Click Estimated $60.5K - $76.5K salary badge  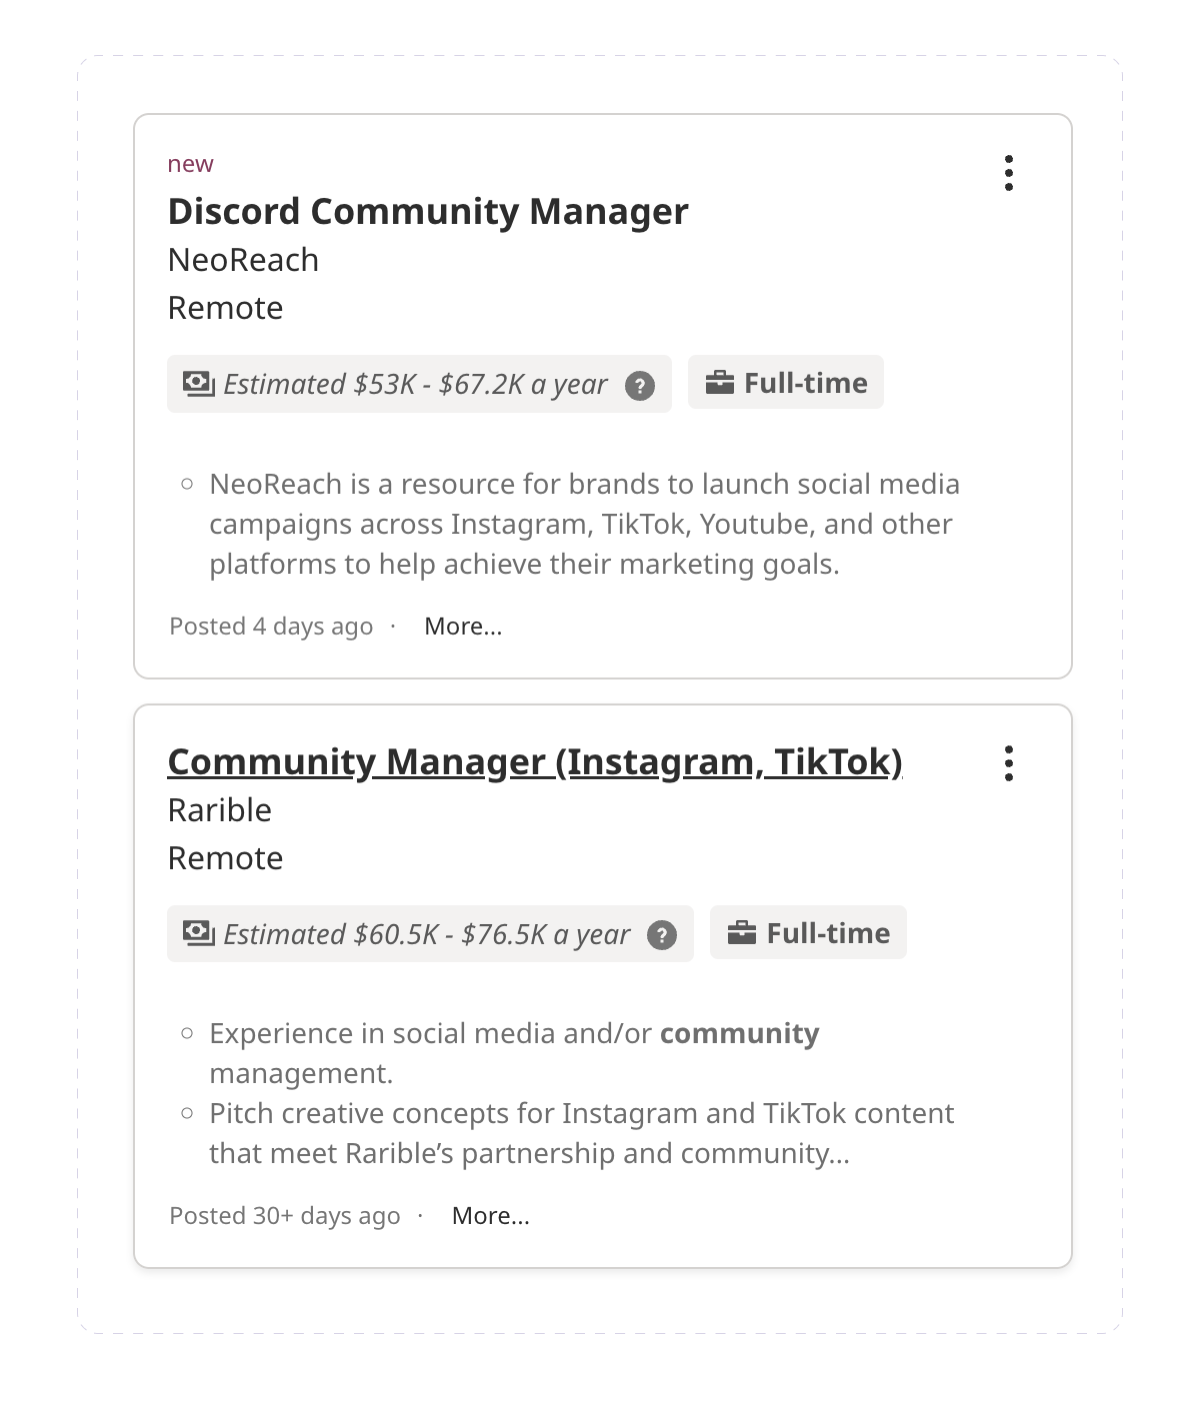(426, 934)
